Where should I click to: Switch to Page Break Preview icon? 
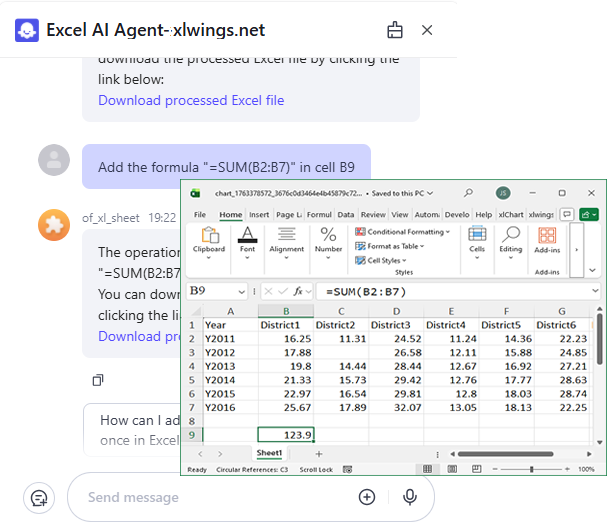click(477, 469)
